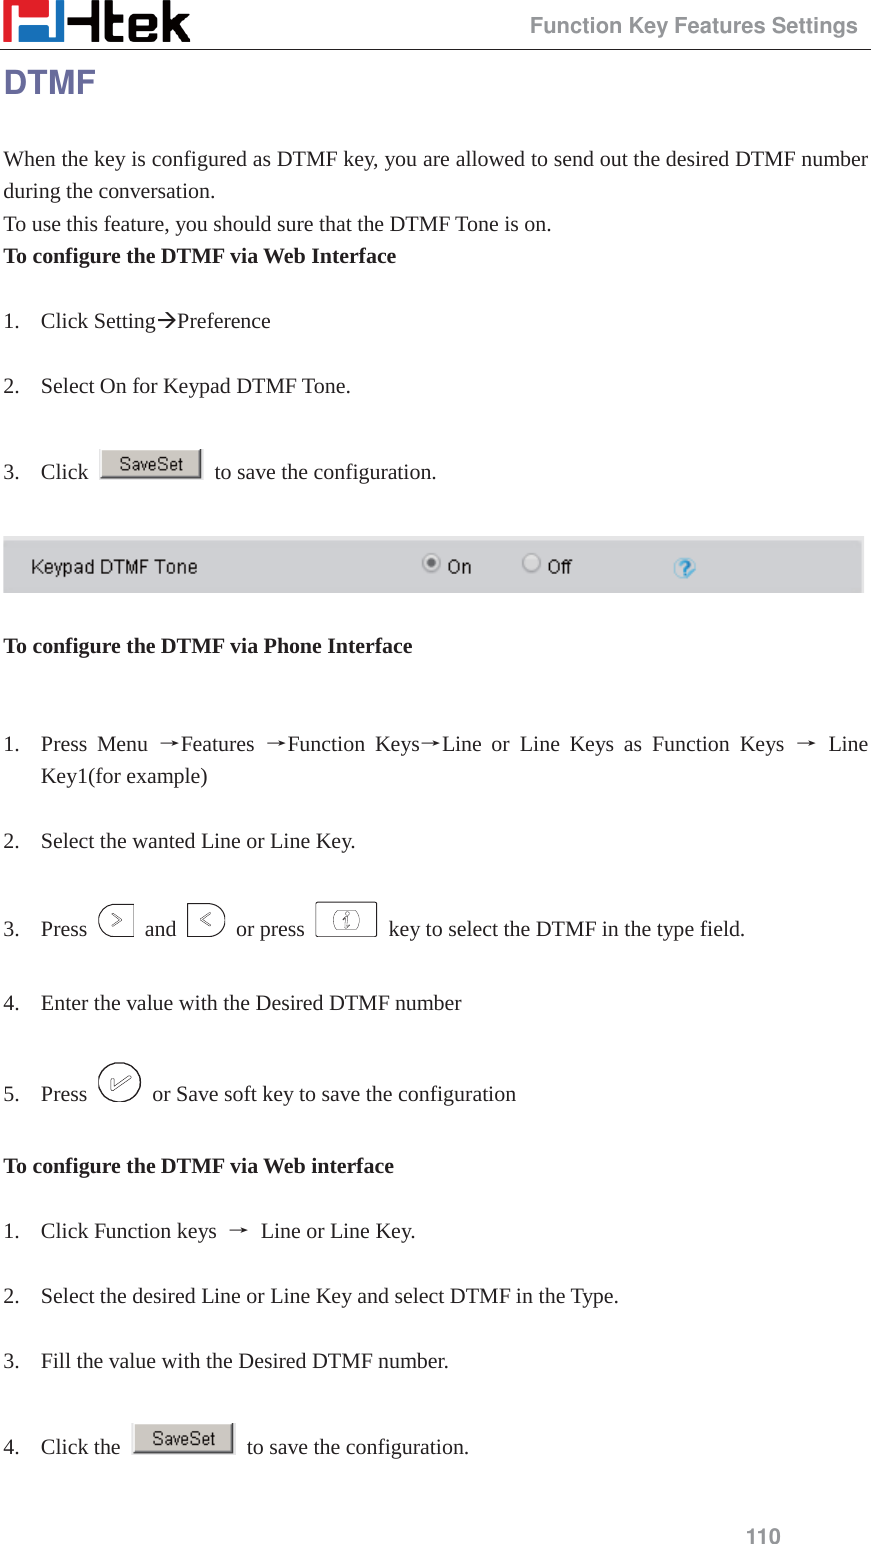
Task: Click the Function Key Features Settings header
Action: click(x=694, y=25)
